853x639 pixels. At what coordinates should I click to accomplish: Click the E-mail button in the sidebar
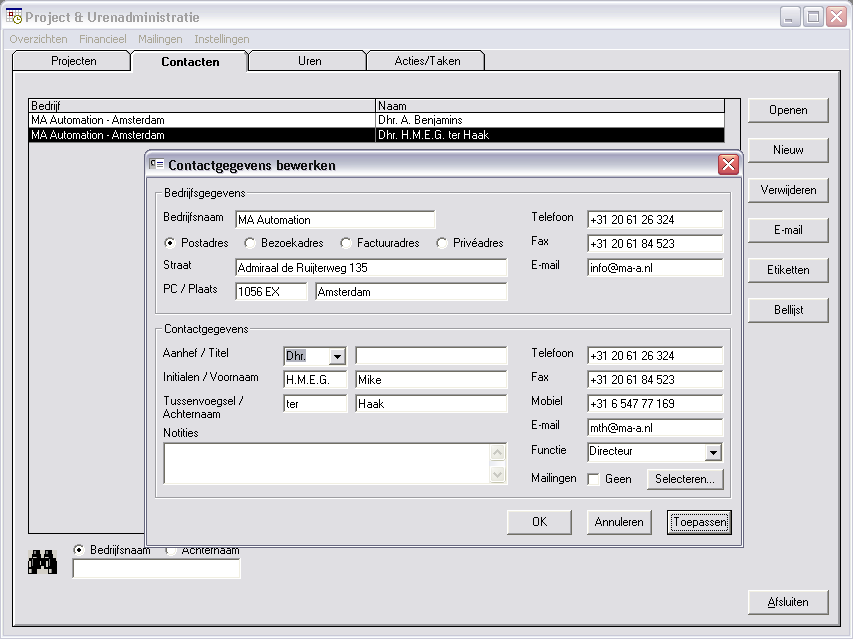788,230
